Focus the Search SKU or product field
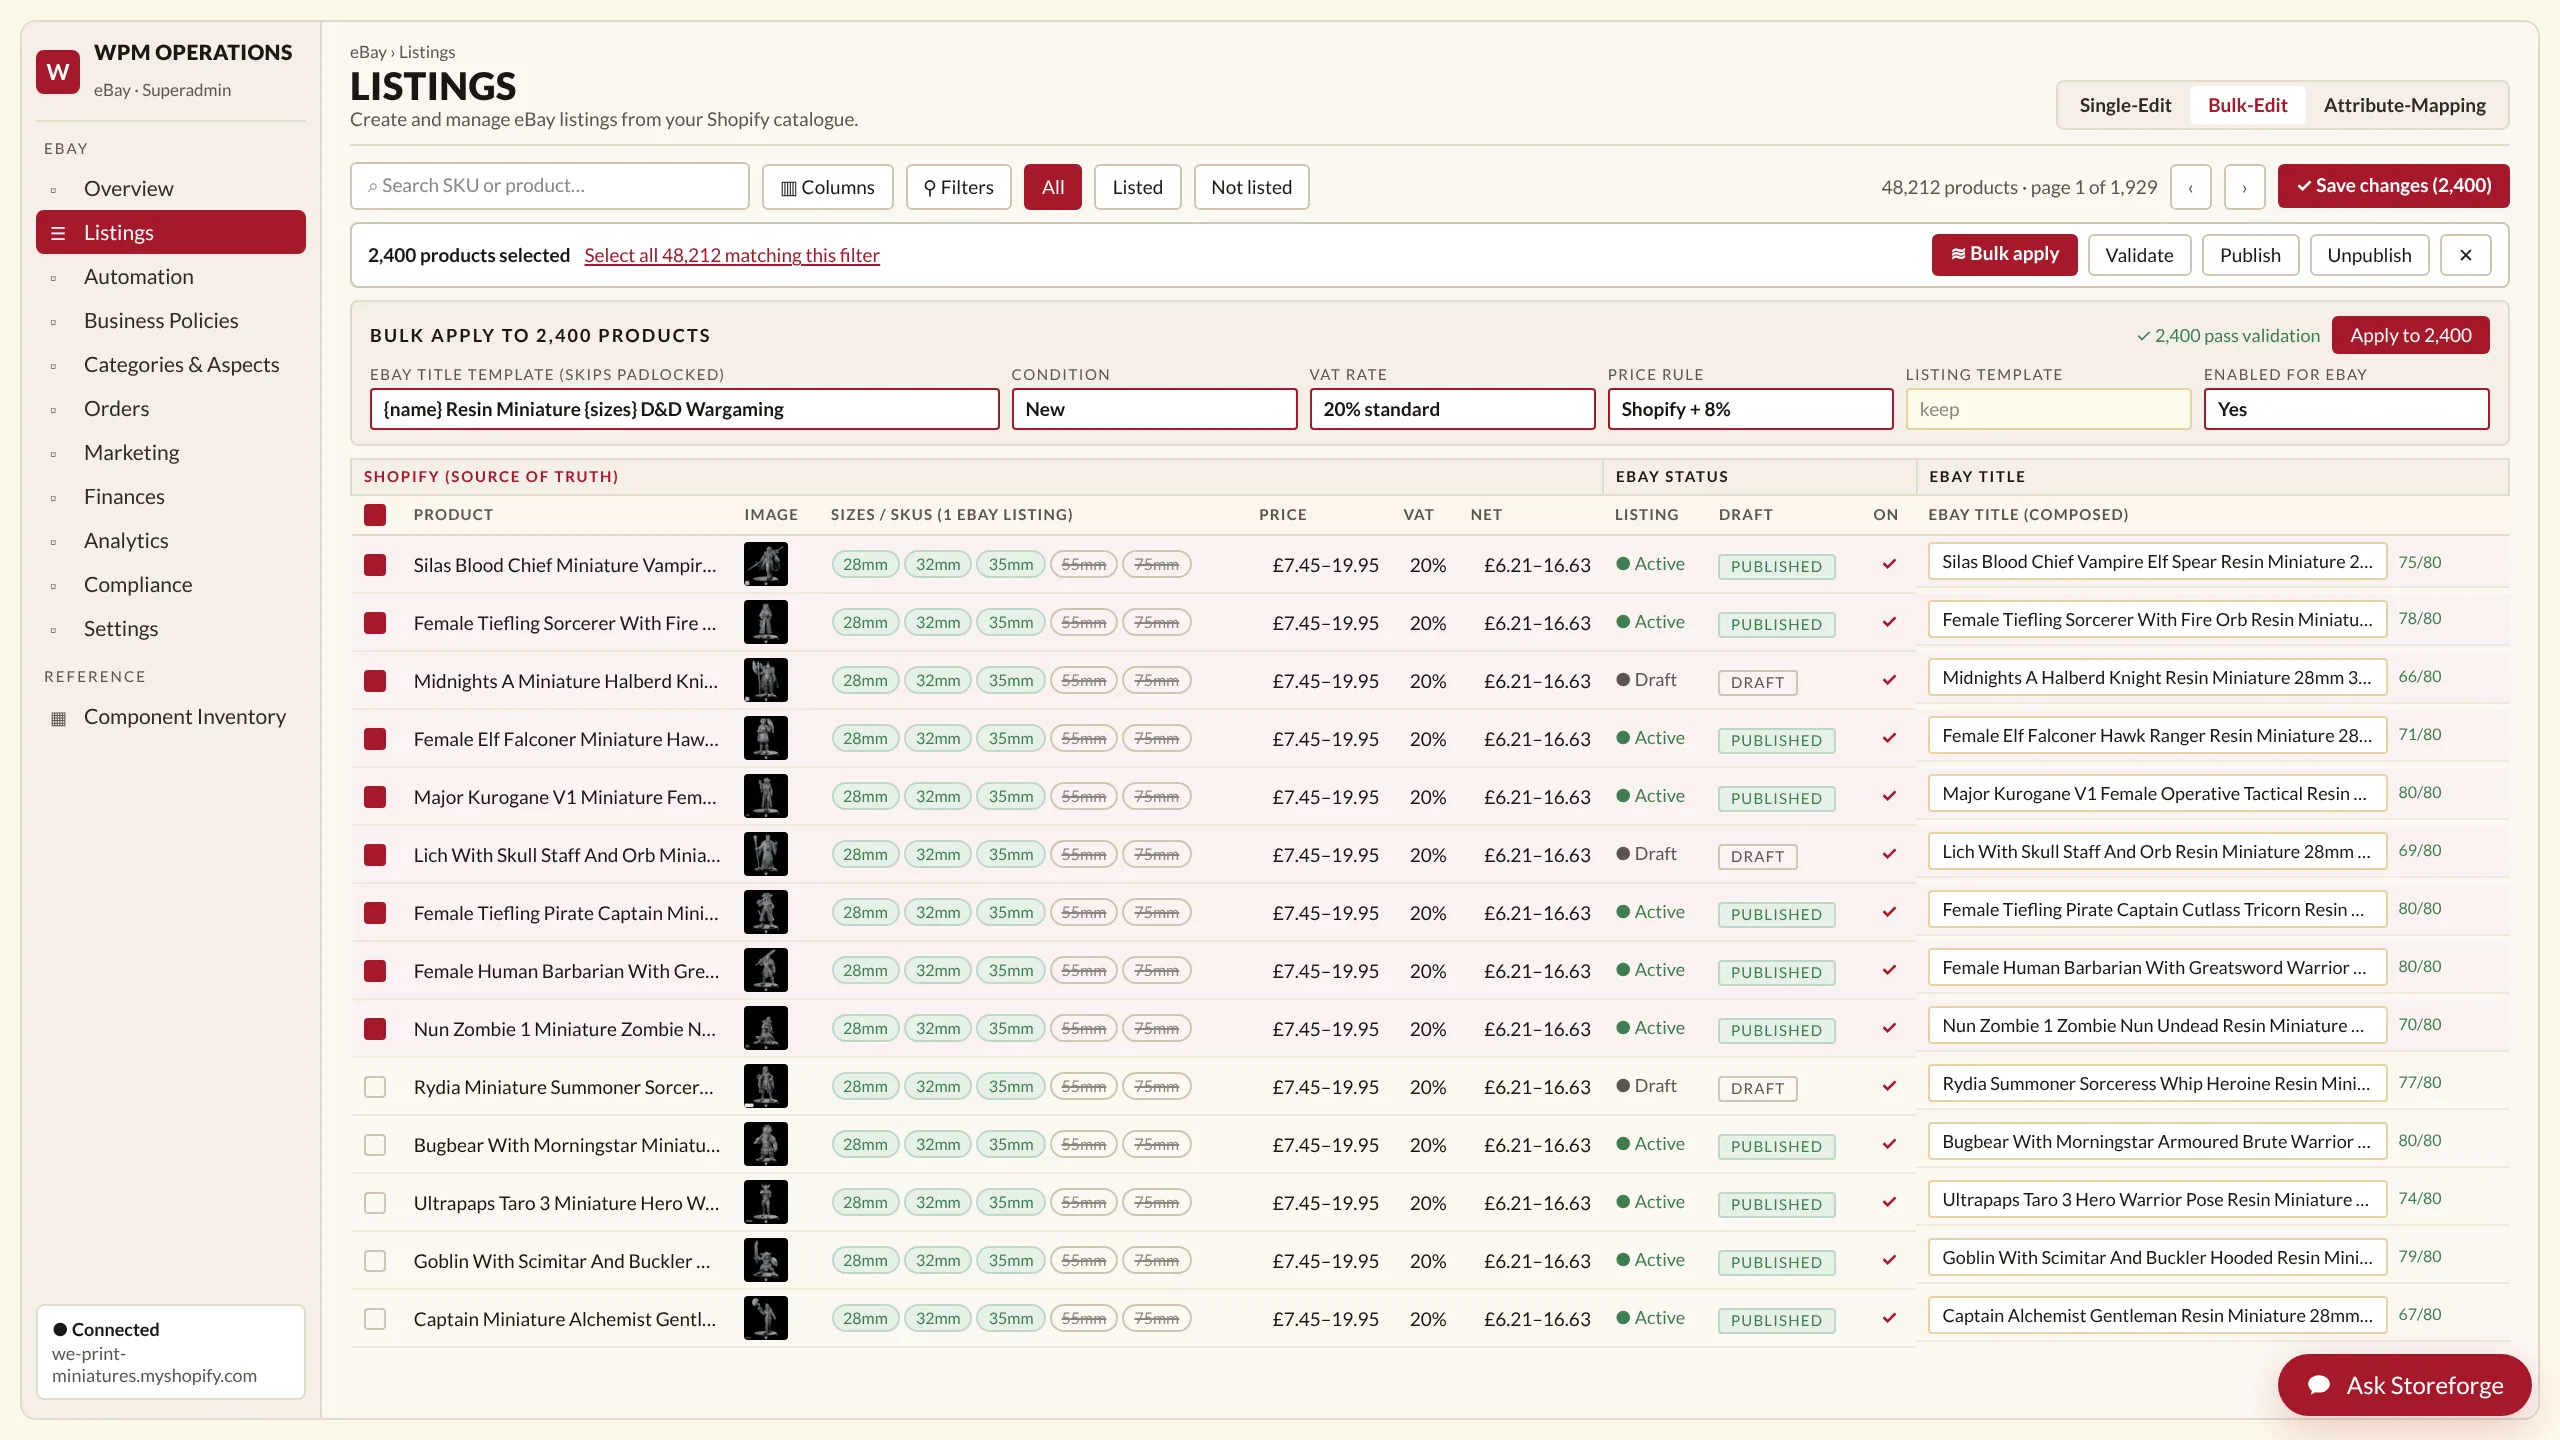The width and height of the screenshot is (2560, 1440). coord(549,186)
